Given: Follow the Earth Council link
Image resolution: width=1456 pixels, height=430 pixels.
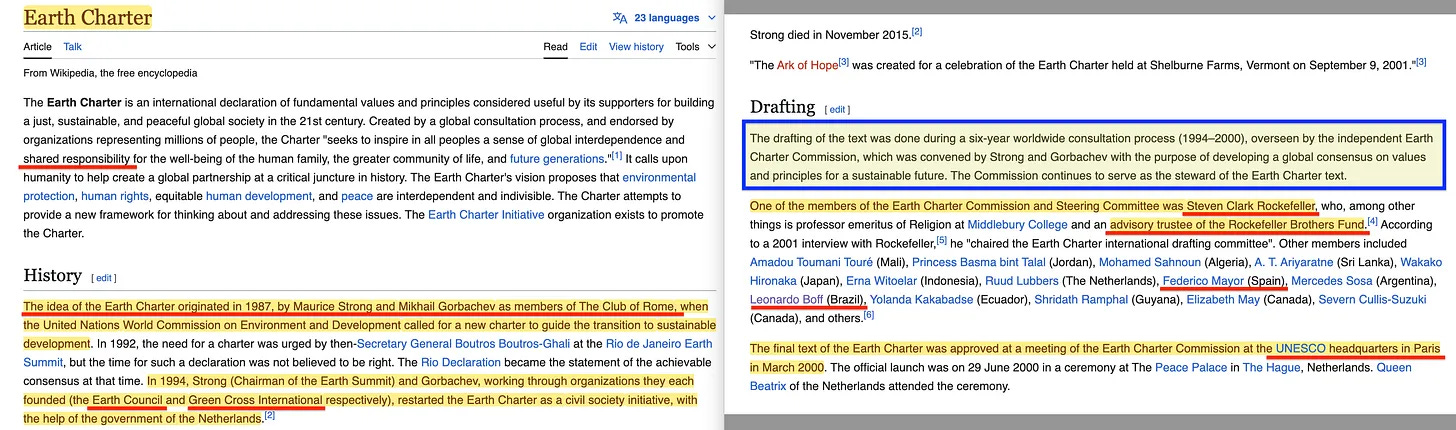Looking at the screenshot, I should pyautogui.click(x=126, y=400).
